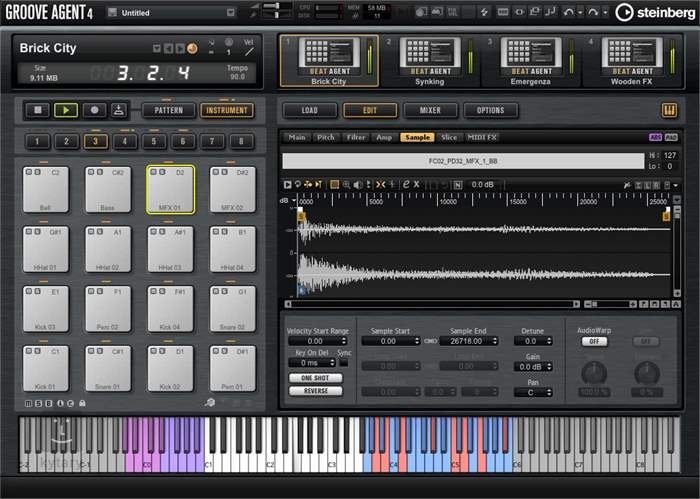Click the e edit-in-editor icon
700x499 pixels.
pyautogui.click(x=406, y=184)
